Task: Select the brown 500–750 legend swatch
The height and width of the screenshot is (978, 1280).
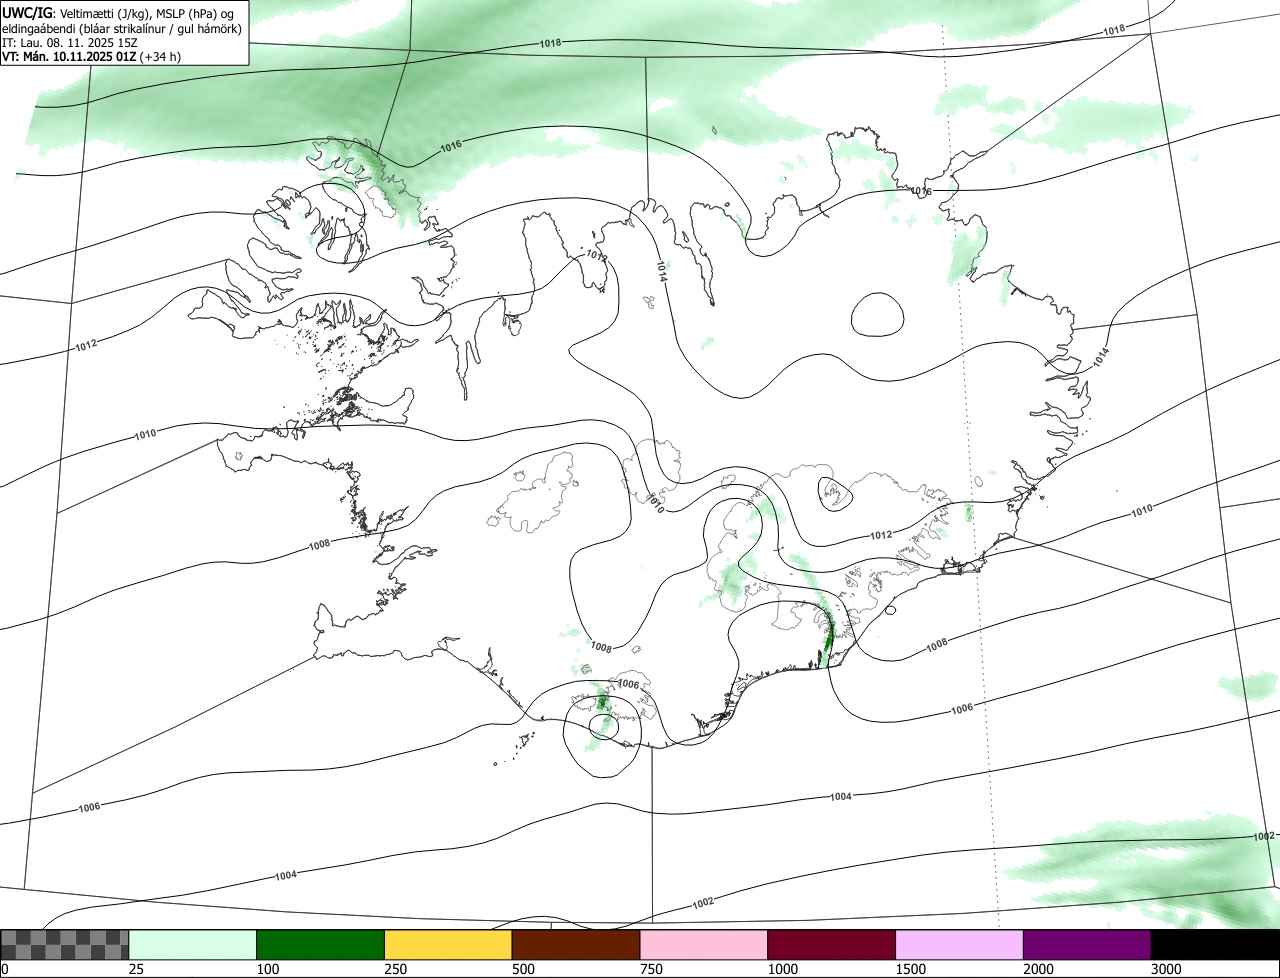Action: point(576,945)
